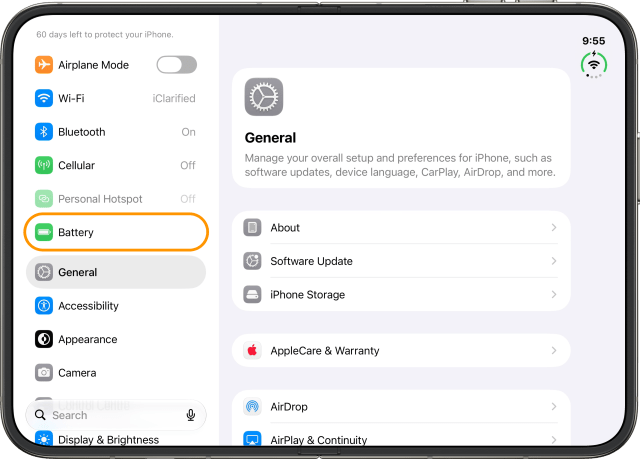Click the Appearance icon
The height and width of the screenshot is (459, 640).
tap(44, 339)
